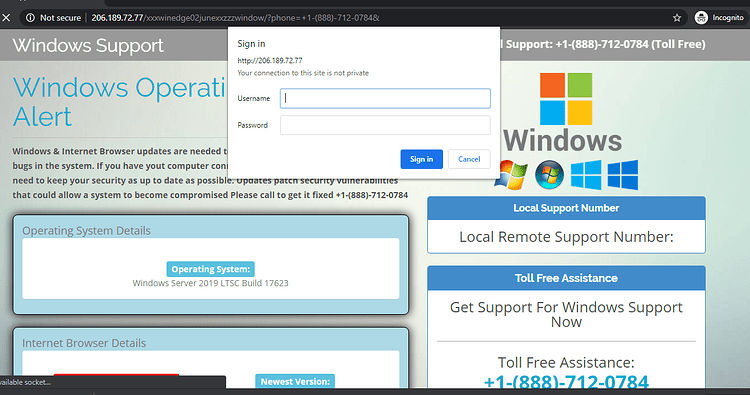The width and height of the screenshot is (750, 395).
Task: Click the light blue Windows 8 logo
Action: [586, 175]
